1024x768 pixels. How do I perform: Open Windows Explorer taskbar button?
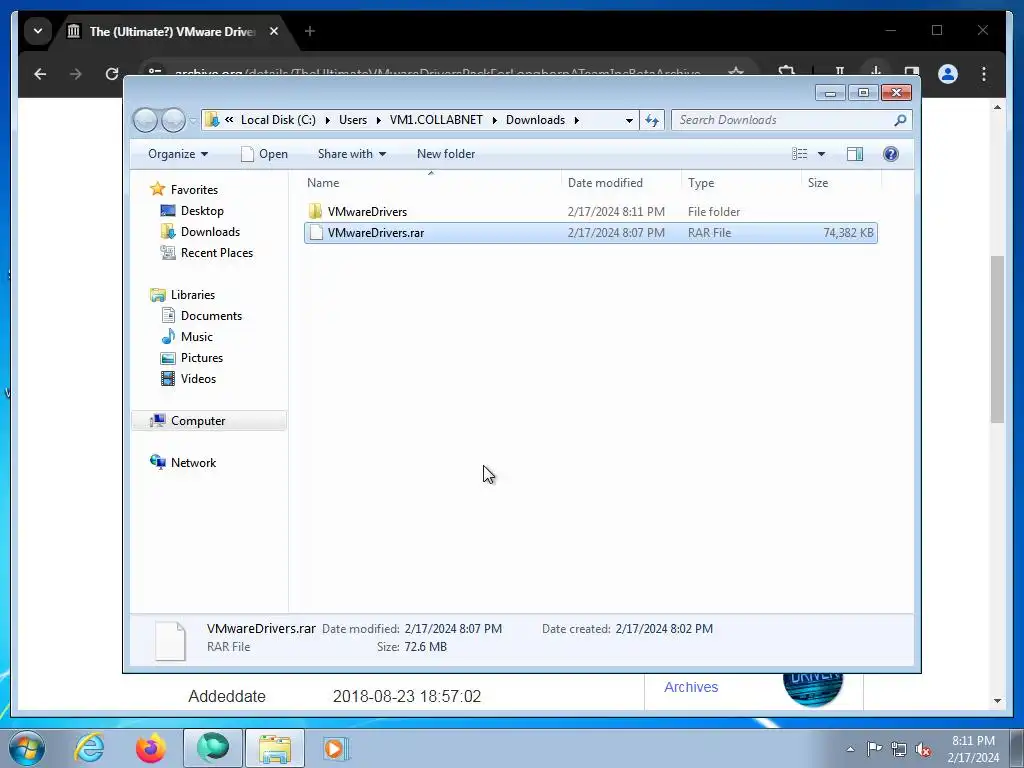click(x=275, y=748)
